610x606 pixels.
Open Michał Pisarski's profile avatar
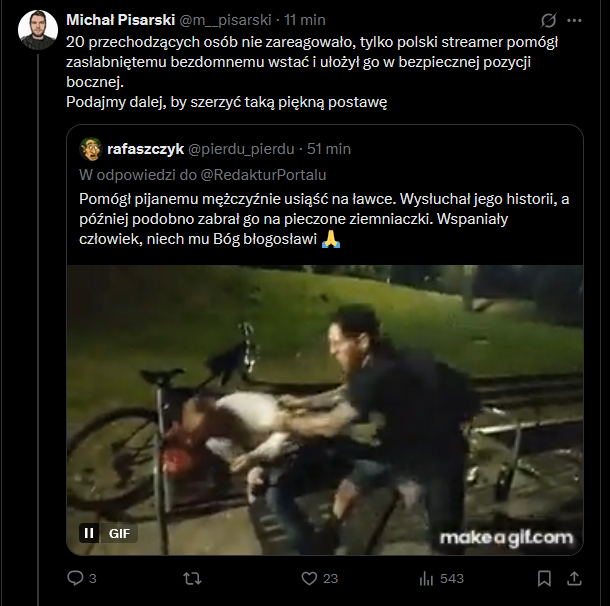38,30
